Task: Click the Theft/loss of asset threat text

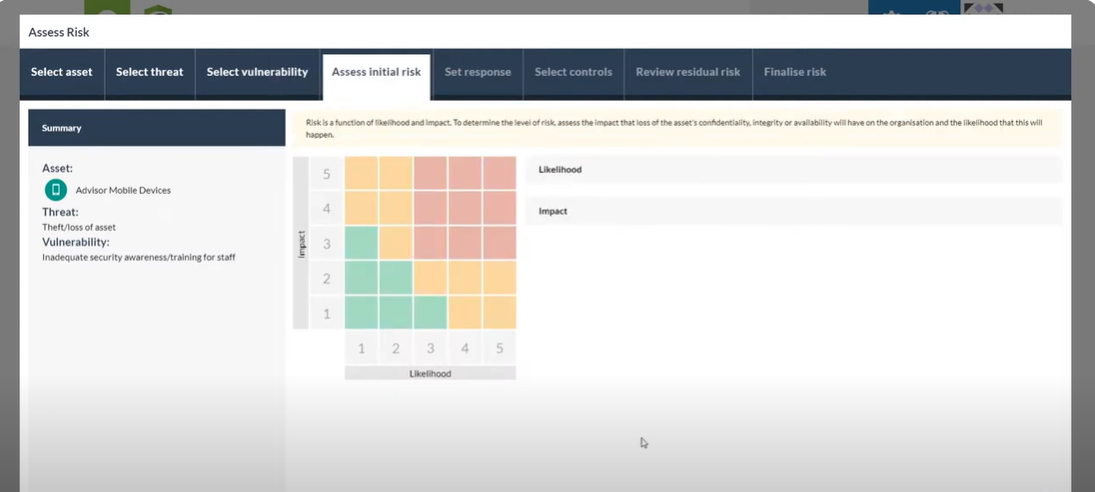Action: (79, 228)
